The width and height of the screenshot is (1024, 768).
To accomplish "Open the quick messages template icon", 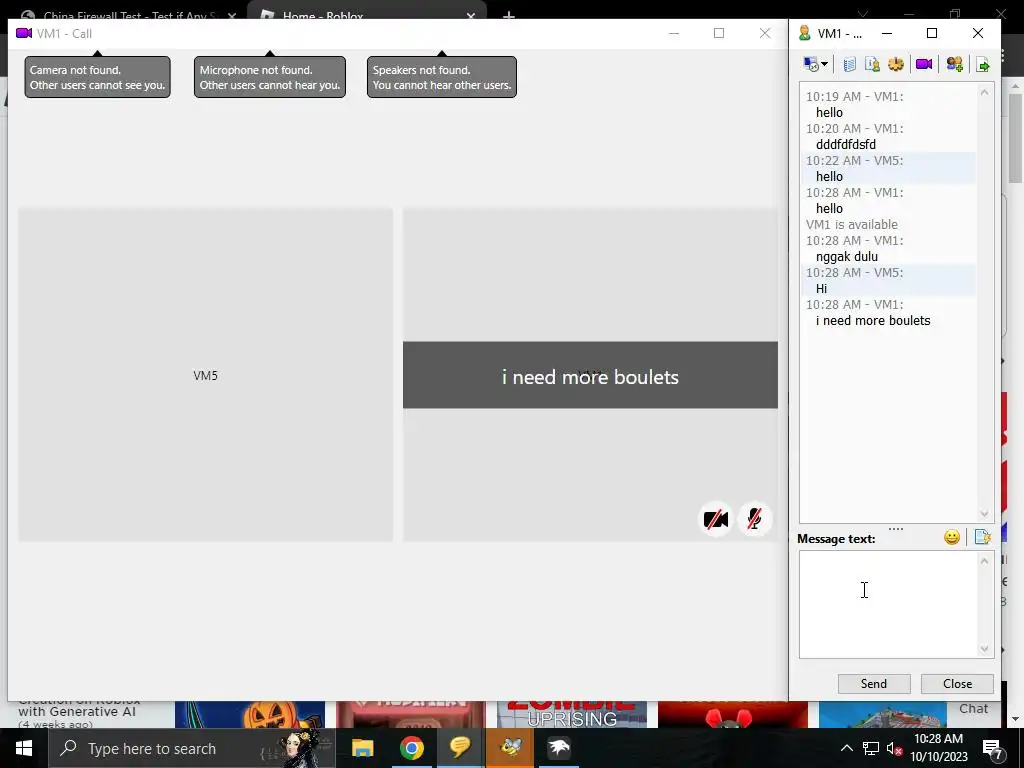I will (982, 537).
